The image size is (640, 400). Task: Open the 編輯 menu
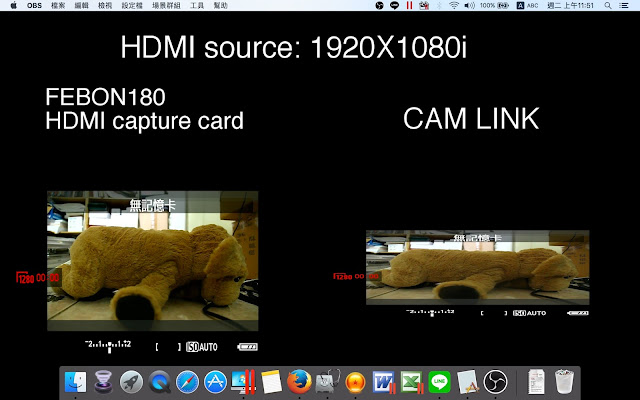tap(82, 5)
